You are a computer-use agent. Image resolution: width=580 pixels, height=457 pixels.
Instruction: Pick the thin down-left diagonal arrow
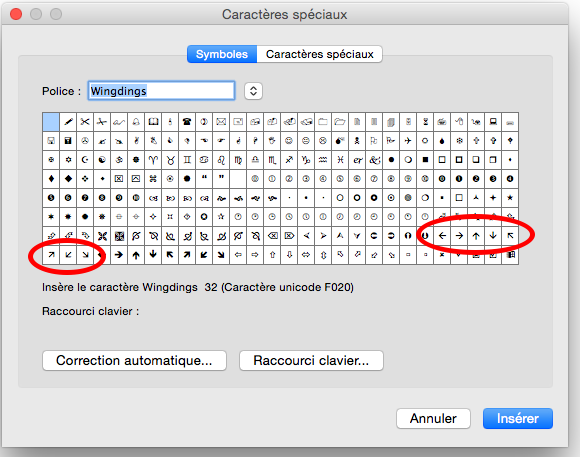(x=68, y=255)
